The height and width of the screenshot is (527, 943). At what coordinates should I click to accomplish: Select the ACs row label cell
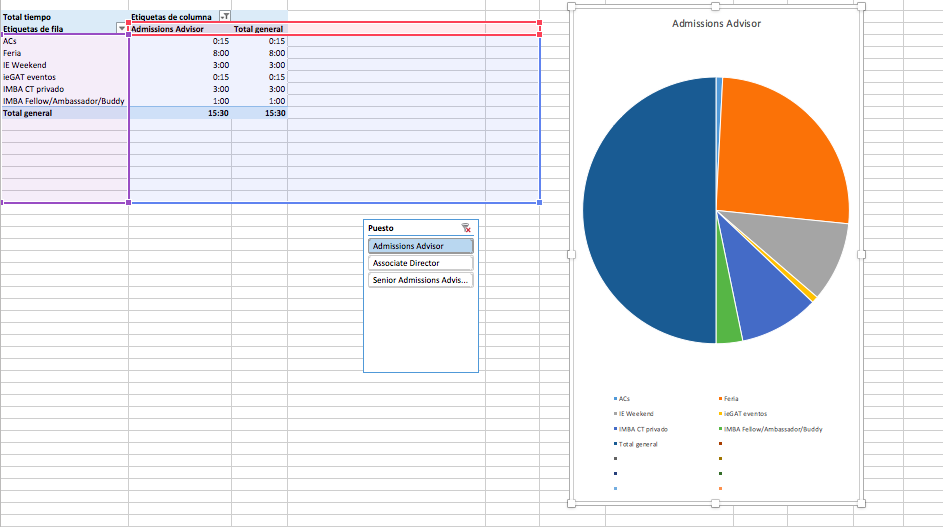[x=64, y=41]
